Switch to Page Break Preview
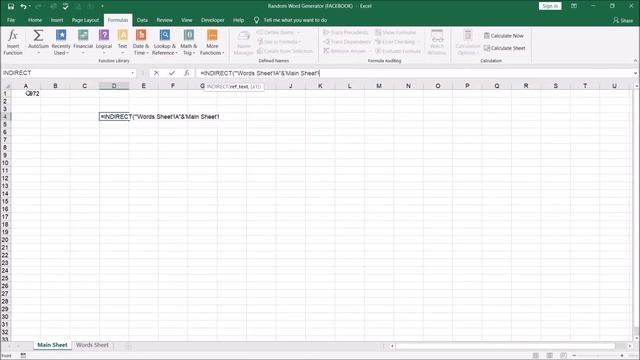 (563, 356)
